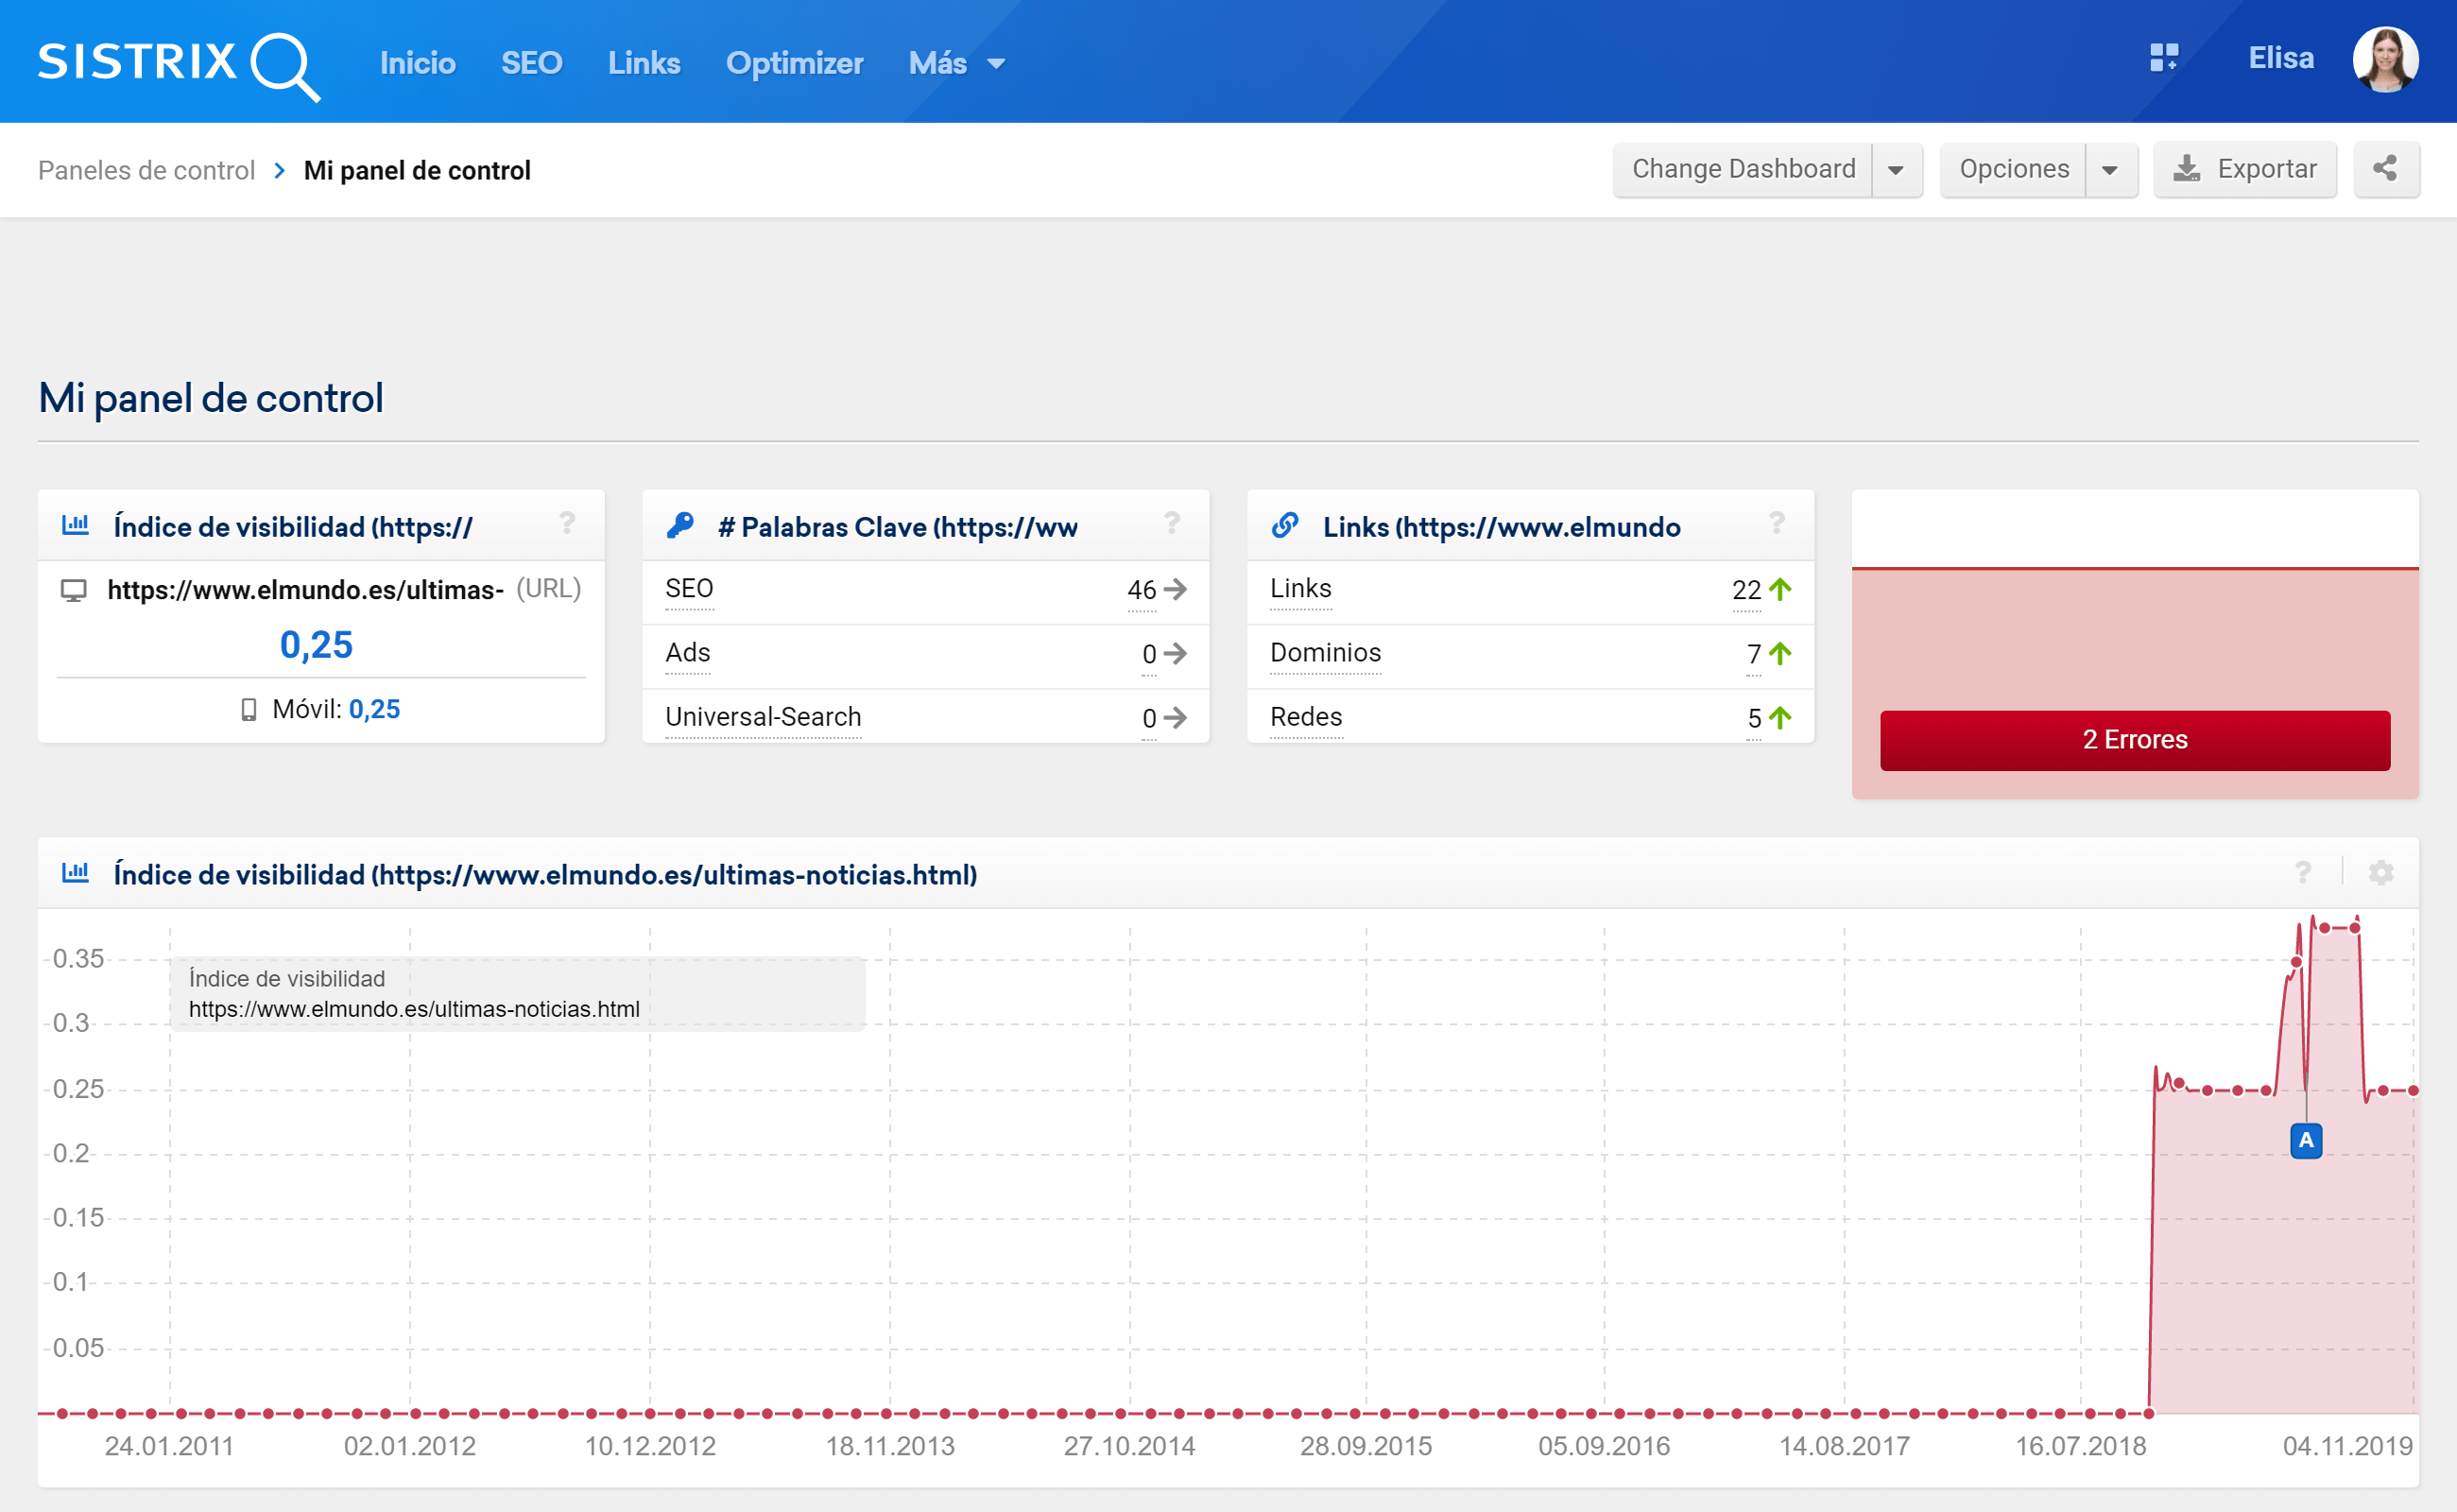Image resolution: width=2457 pixels, height=1512 pixels.
Task: Click the green up arrow in Dominios row
Action: point(1780,654)
